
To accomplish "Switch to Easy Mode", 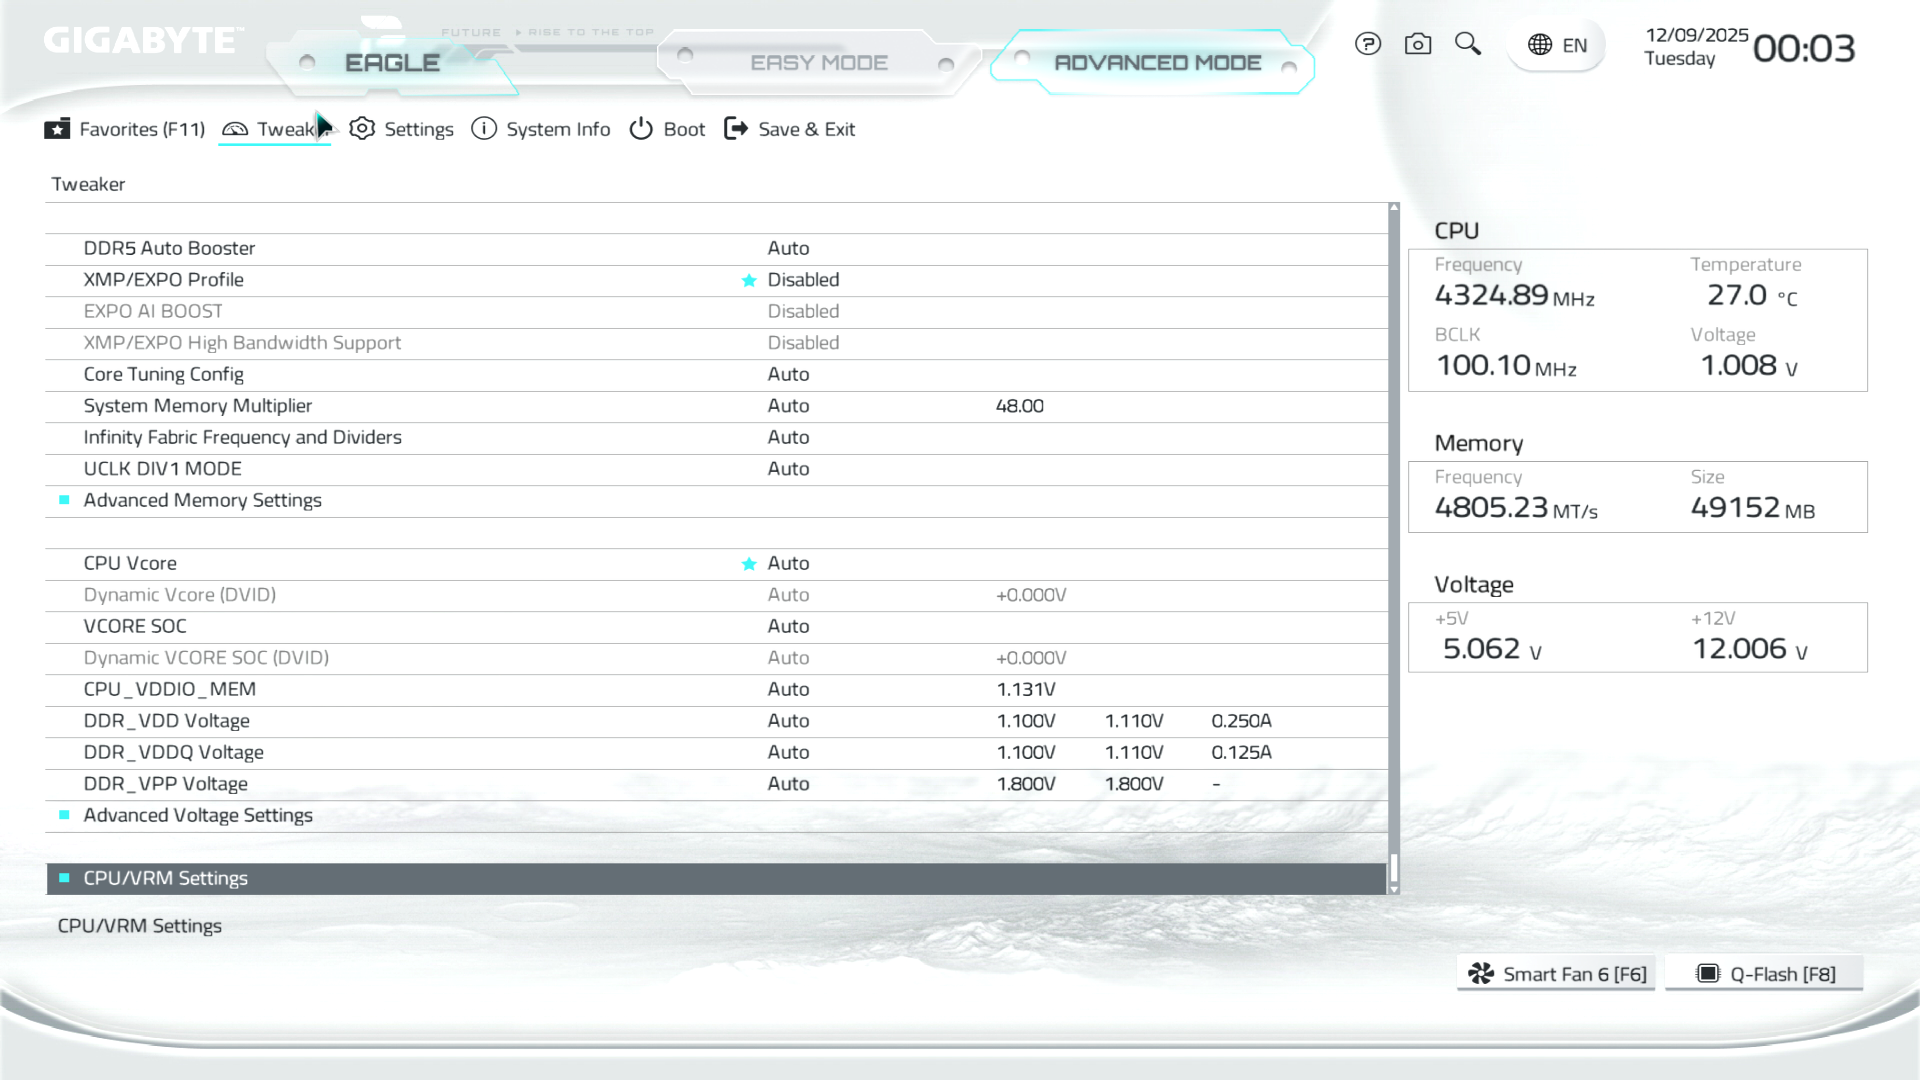I will [818, 63].
